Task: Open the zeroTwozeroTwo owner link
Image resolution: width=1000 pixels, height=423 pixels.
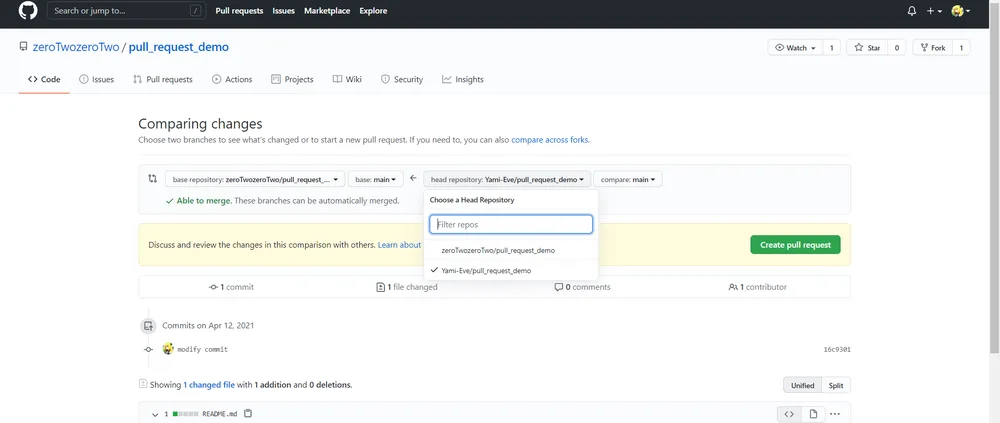Action: 76,47
